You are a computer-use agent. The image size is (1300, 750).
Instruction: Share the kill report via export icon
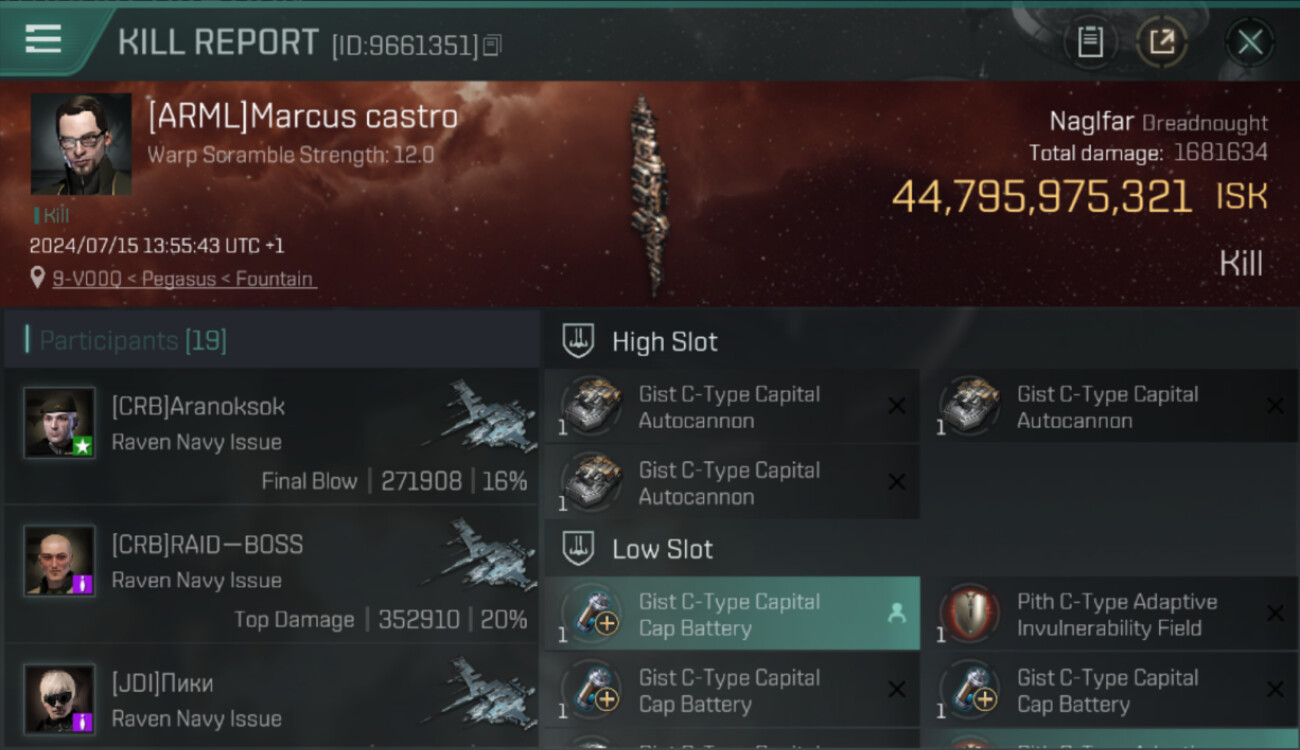coord(1161,42)
